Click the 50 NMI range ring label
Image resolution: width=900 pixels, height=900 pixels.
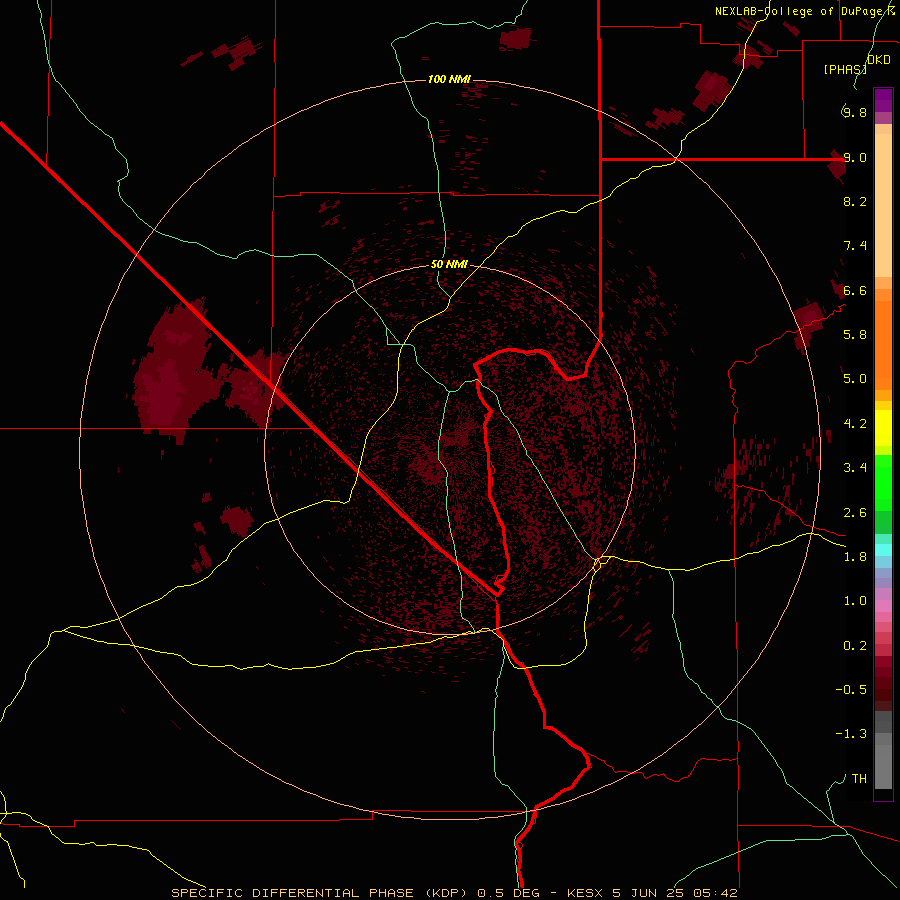(449, 265)
